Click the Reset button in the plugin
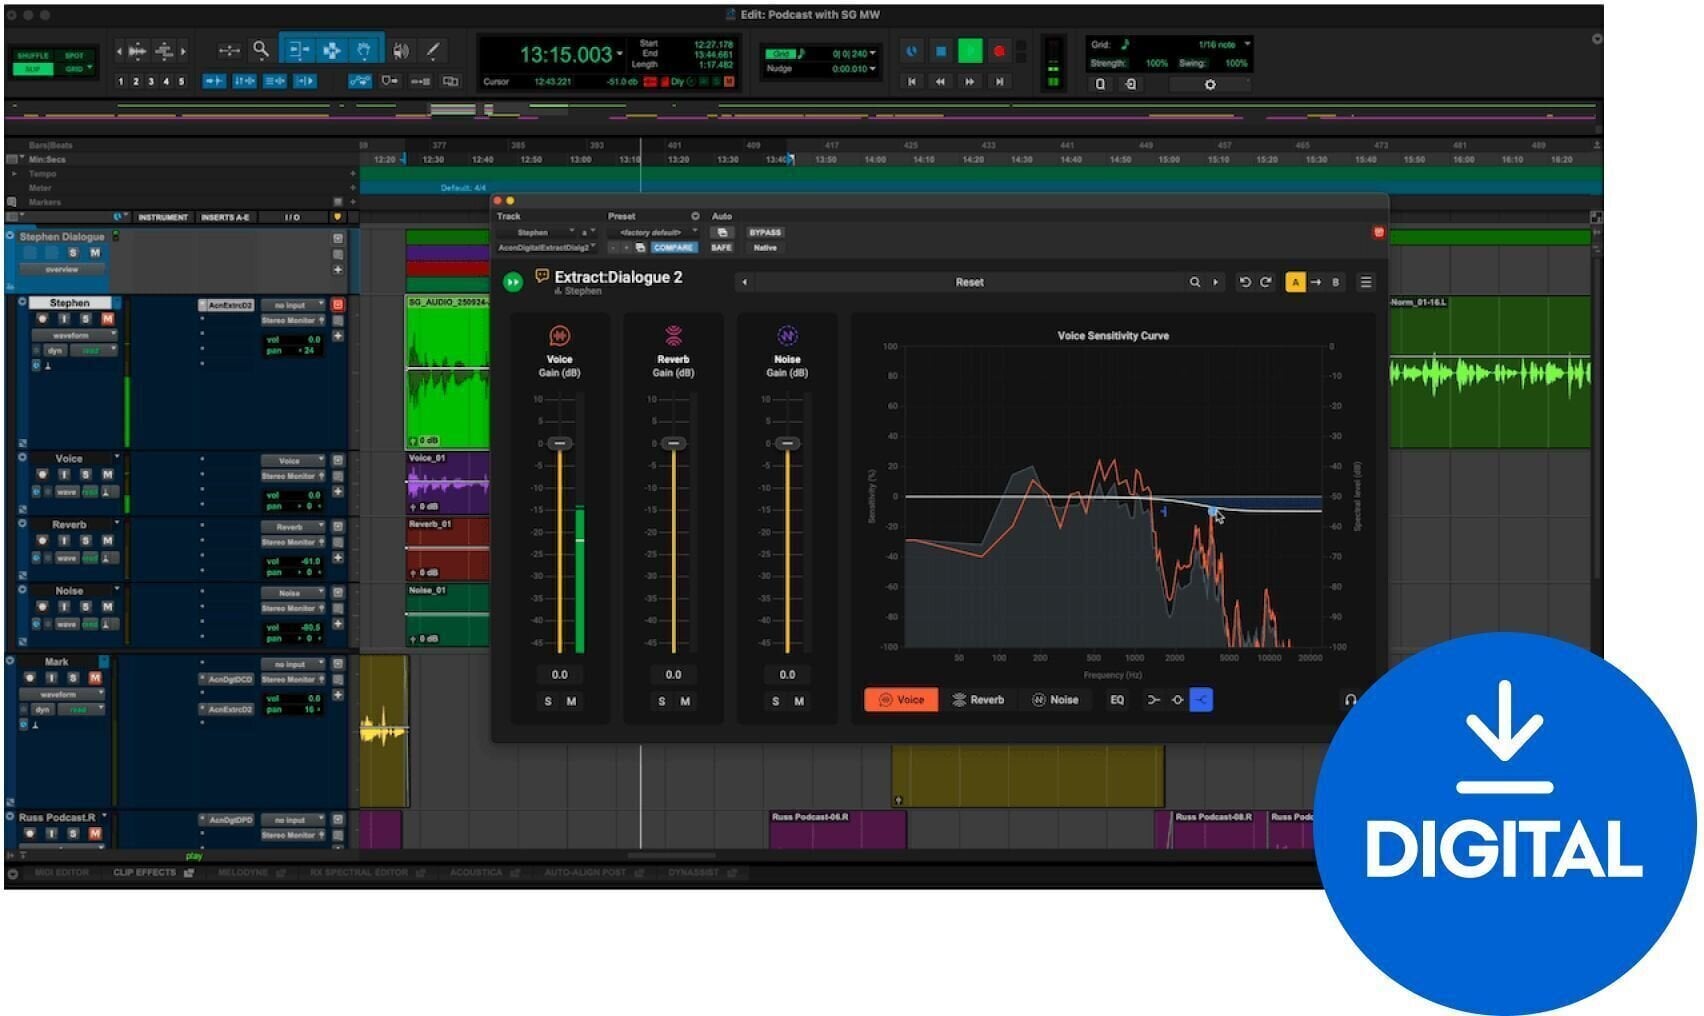The height and width of the screenshot is (1016, 1704). tap(969, 282)
